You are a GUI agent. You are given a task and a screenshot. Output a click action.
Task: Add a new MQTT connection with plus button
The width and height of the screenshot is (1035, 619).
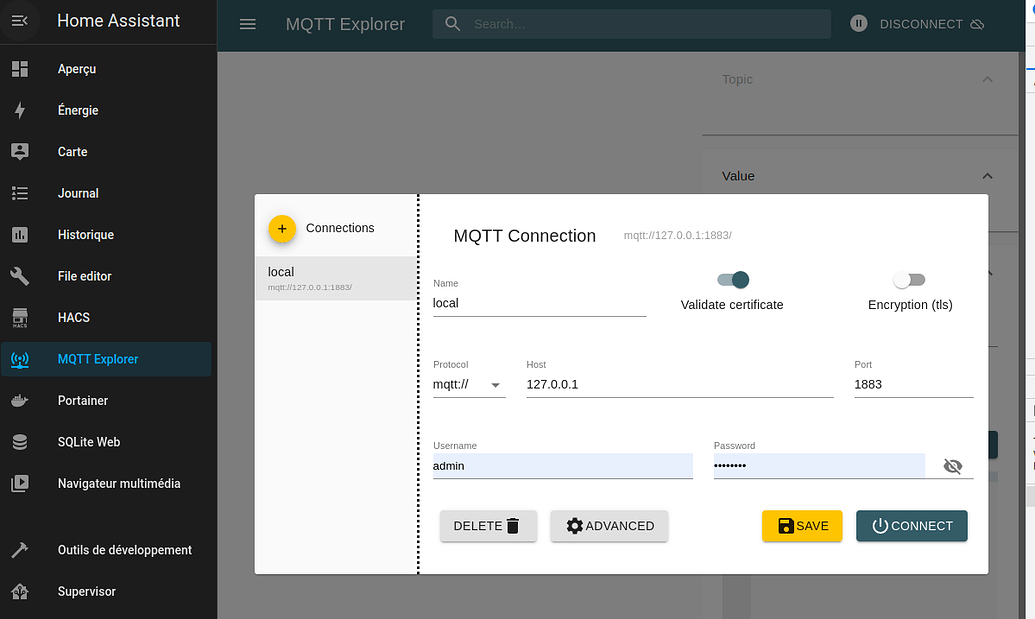(282, 228)
